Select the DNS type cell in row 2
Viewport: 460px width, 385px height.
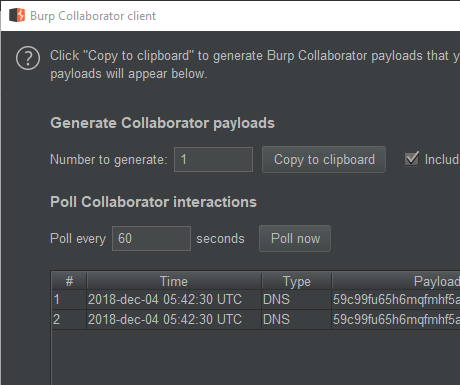296,319
